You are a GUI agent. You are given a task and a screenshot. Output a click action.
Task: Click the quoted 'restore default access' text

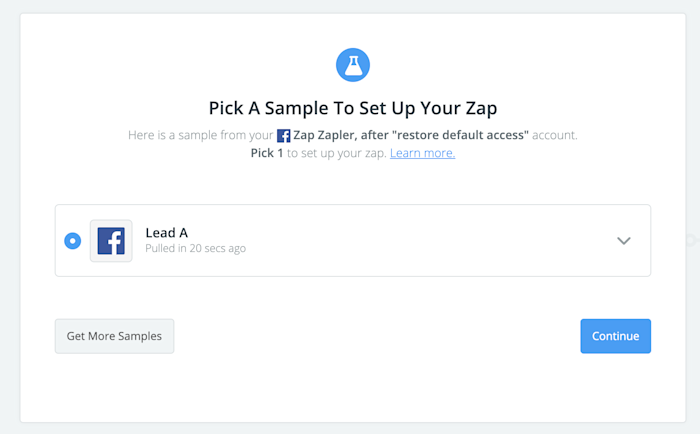pyautogui.click(x=461, y=135)
